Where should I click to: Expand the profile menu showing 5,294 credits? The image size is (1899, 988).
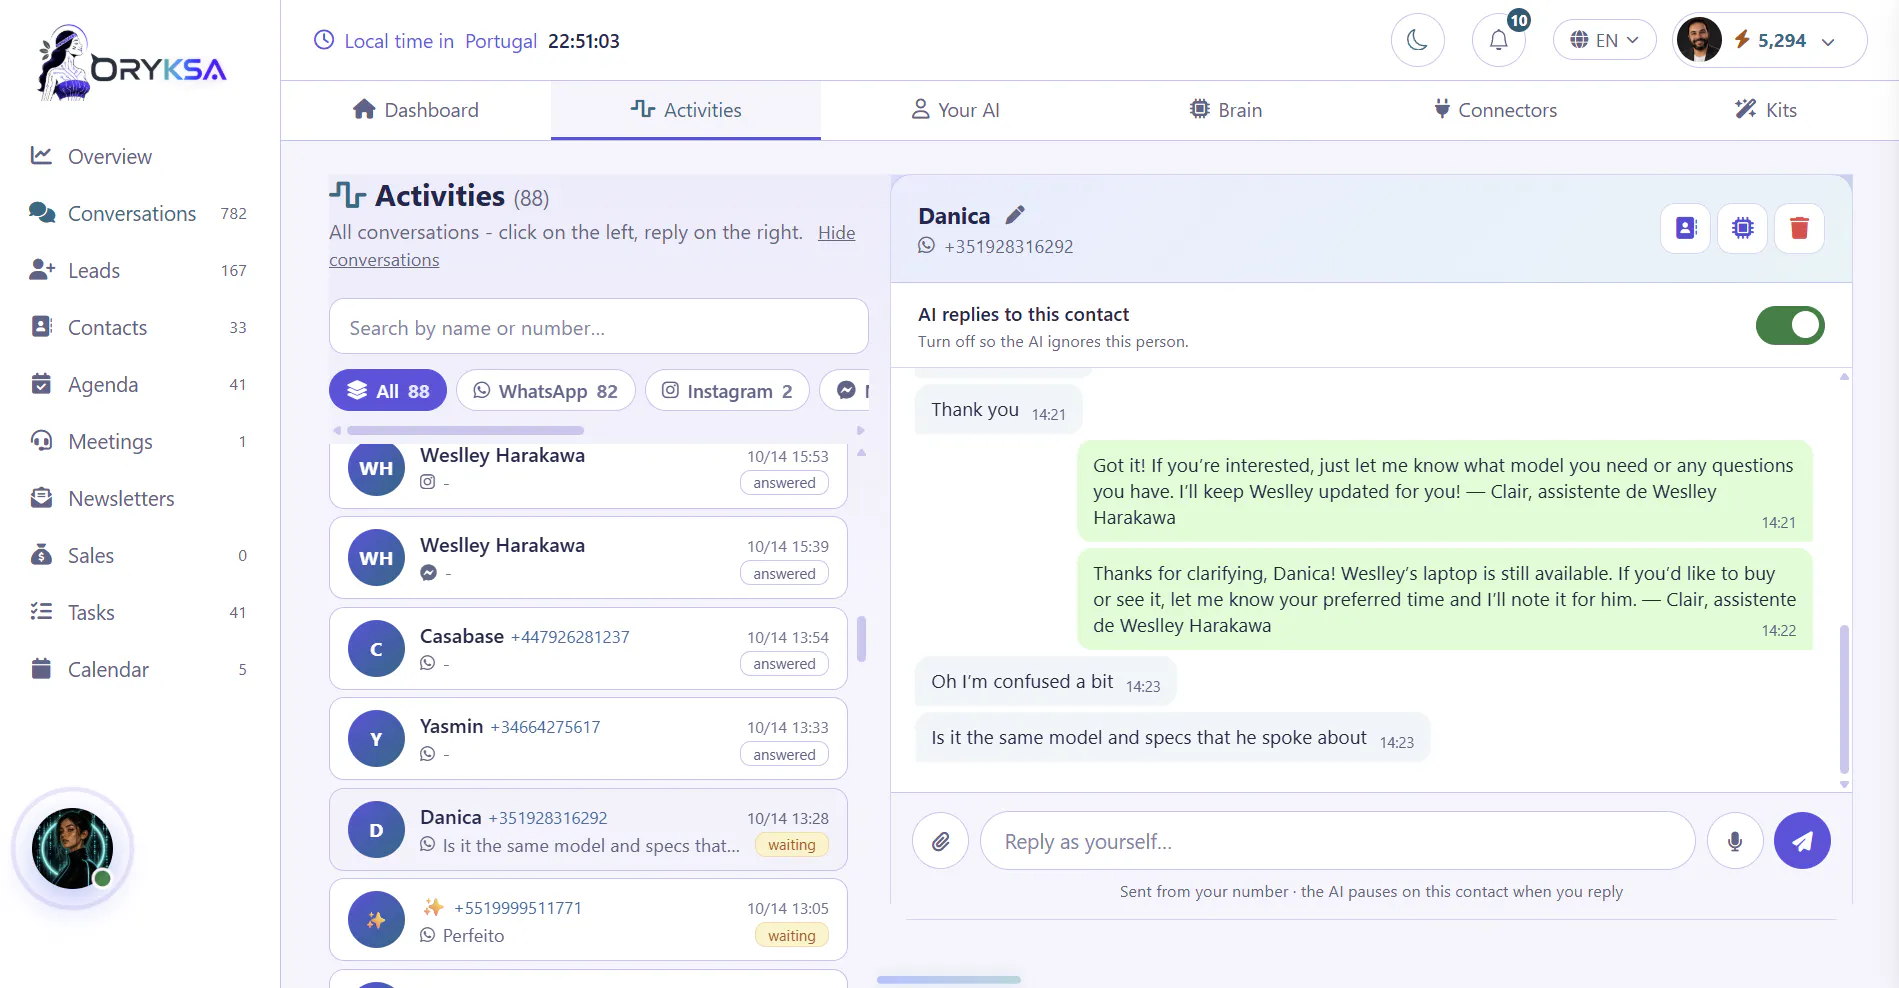1769,40
